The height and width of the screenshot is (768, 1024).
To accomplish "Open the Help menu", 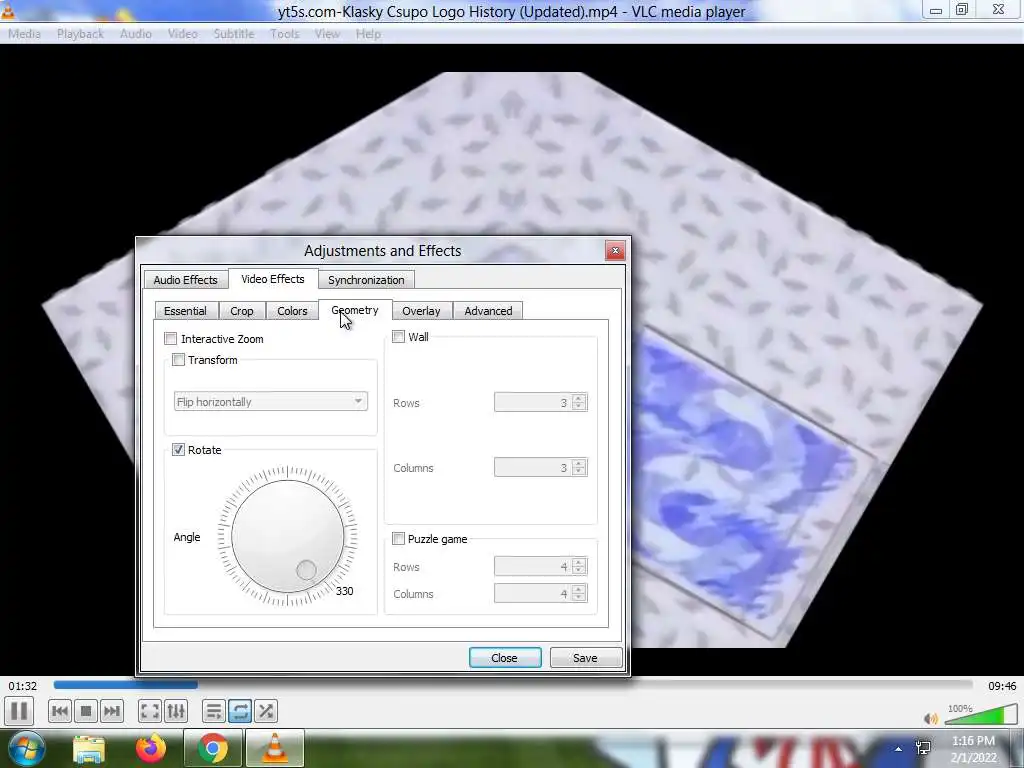I will (x=368, y=34).
